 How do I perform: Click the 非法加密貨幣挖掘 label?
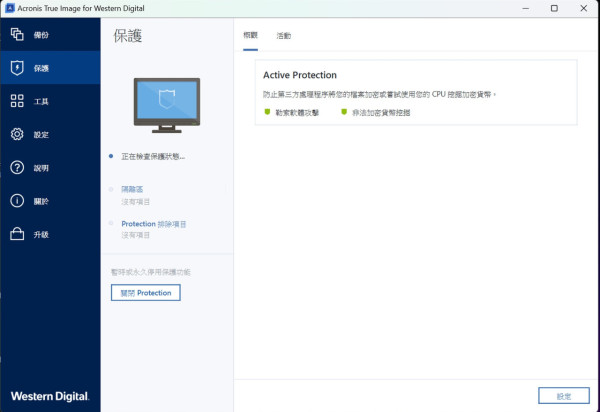click(x=381, y=112)
